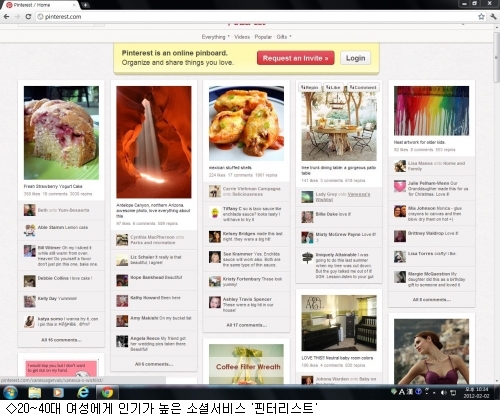Click Request an Invite button
500x420 pixels.
pyautogui.click(x=295, y=58)
